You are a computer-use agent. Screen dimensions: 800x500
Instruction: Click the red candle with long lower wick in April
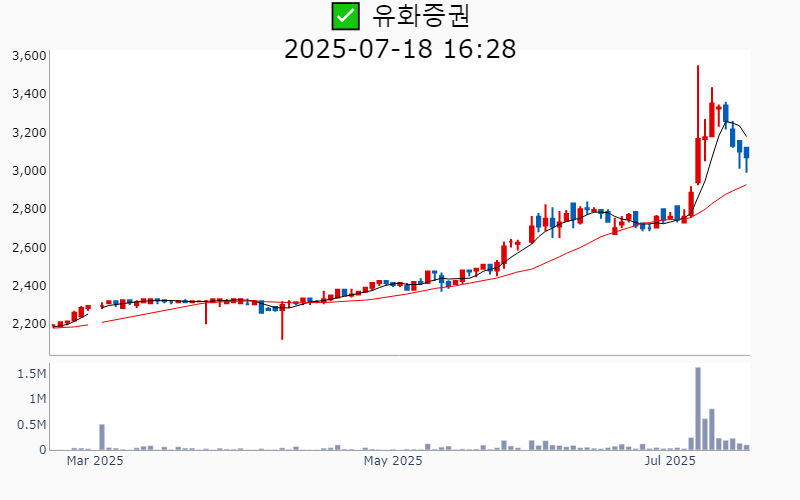click(x=282, y=321)
